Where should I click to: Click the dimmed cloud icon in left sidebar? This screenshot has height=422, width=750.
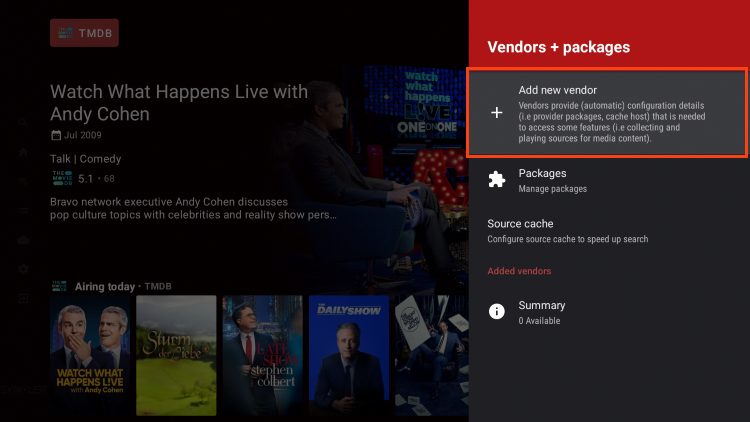coord(23,240)
